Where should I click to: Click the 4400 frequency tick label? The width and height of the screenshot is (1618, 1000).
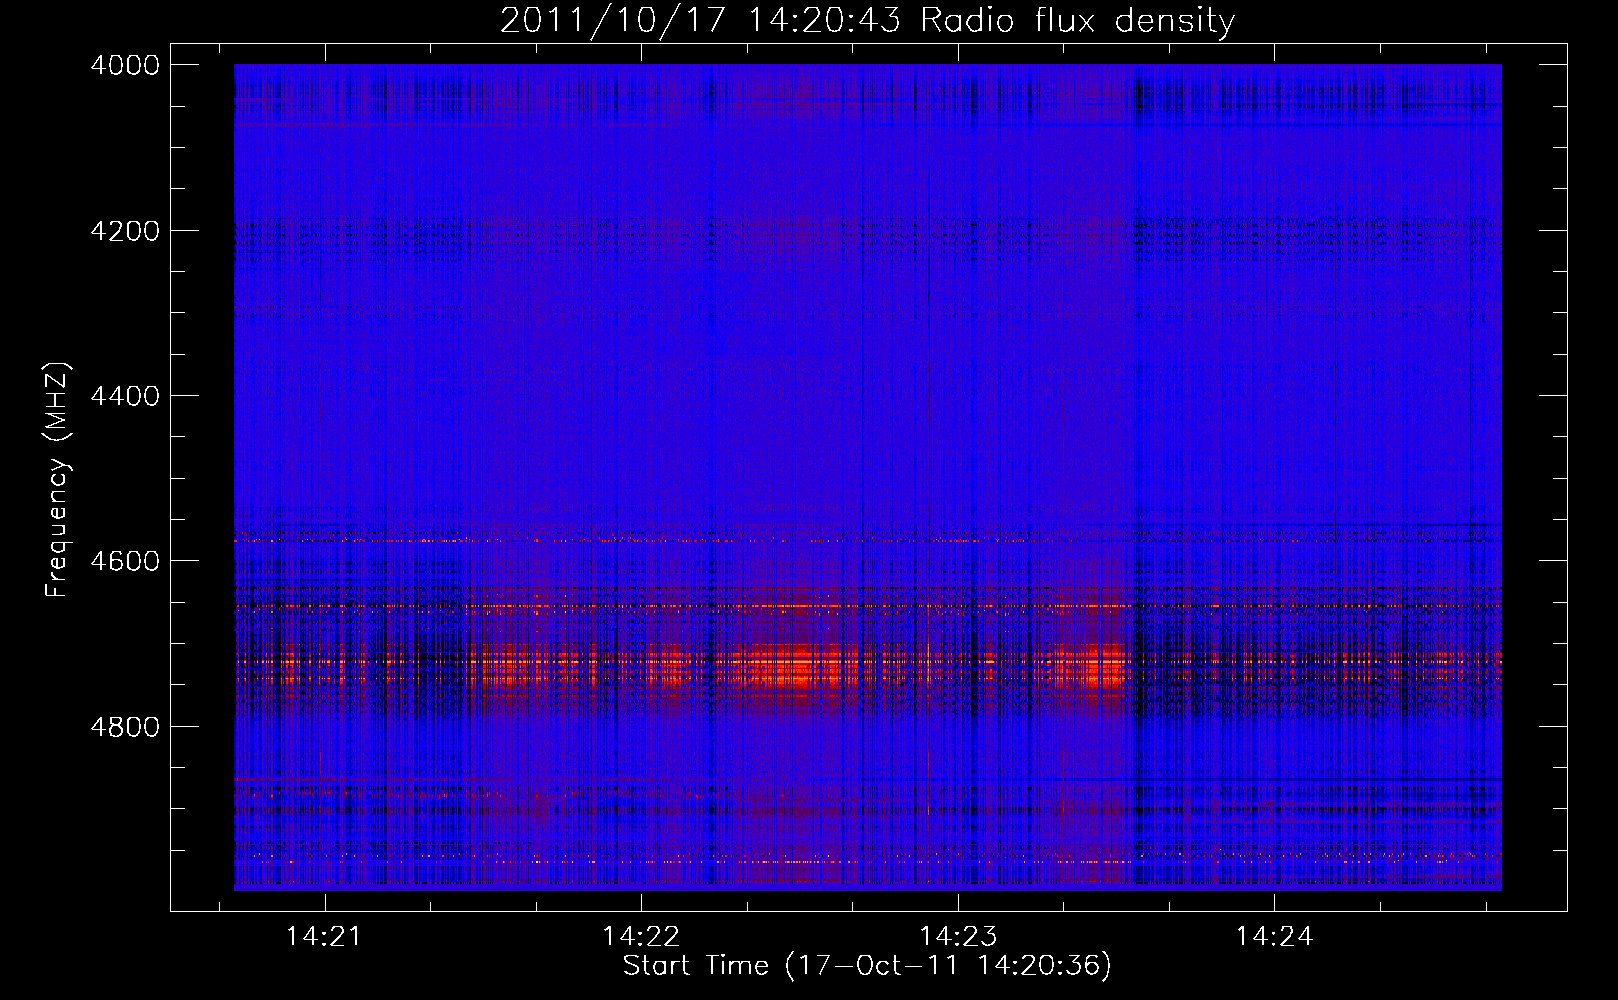click(125, 396)
